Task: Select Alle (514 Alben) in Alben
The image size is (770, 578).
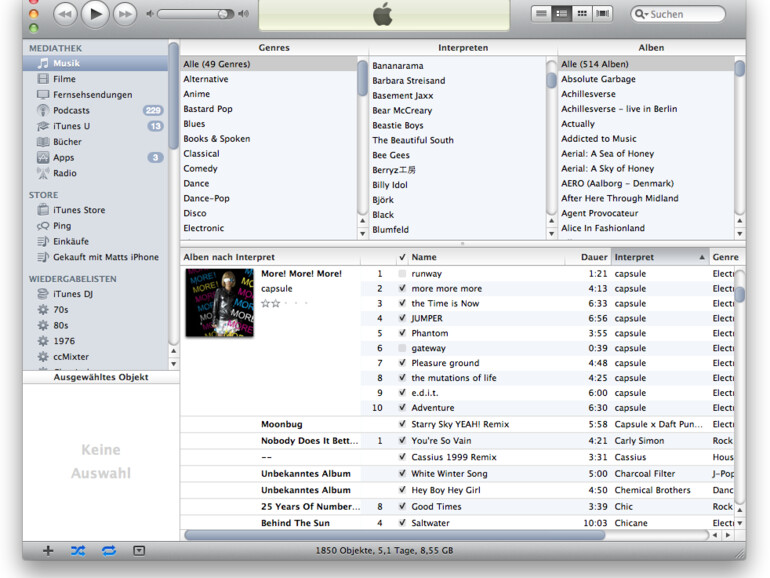Action: [646, 64]
